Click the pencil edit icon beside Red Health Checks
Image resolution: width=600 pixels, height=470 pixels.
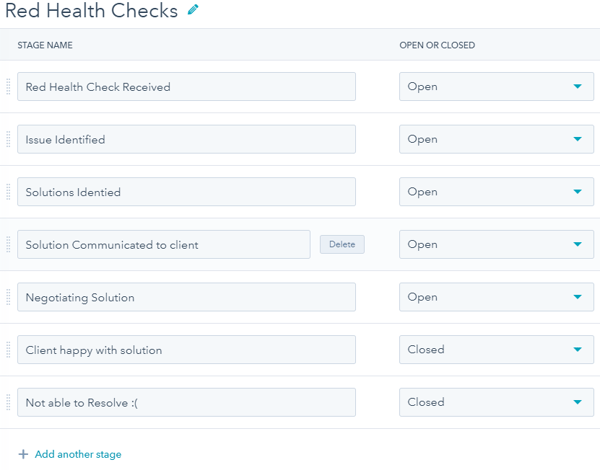tap(193, 11)
